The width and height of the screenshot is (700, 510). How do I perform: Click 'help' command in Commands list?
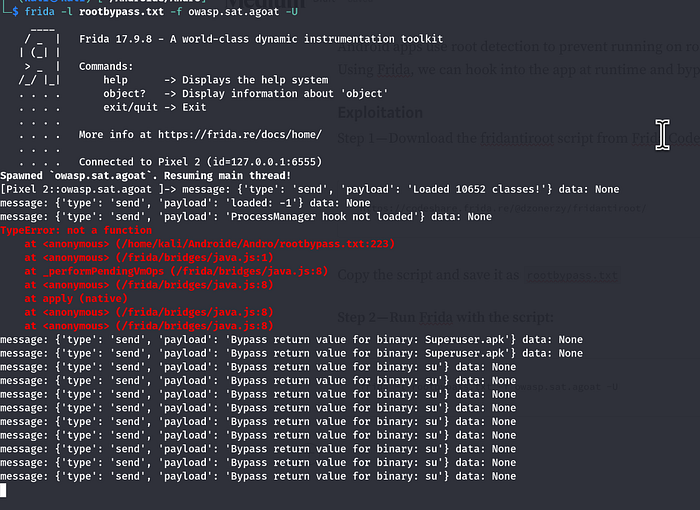coord(115,80)
